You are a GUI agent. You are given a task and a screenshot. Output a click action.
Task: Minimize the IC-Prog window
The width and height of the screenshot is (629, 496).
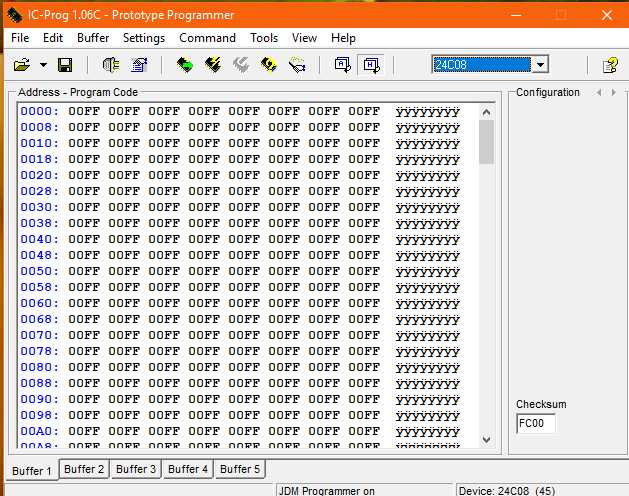(516, 15)
